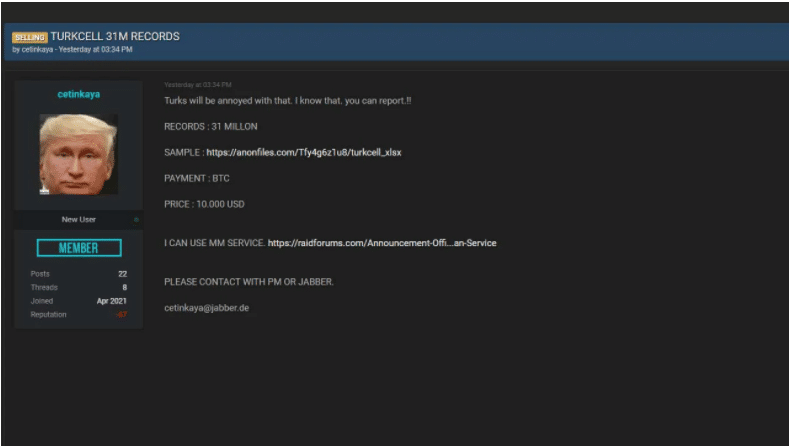
Task: Click the RECORDS : 31 MILLON line
Action: 210,126
